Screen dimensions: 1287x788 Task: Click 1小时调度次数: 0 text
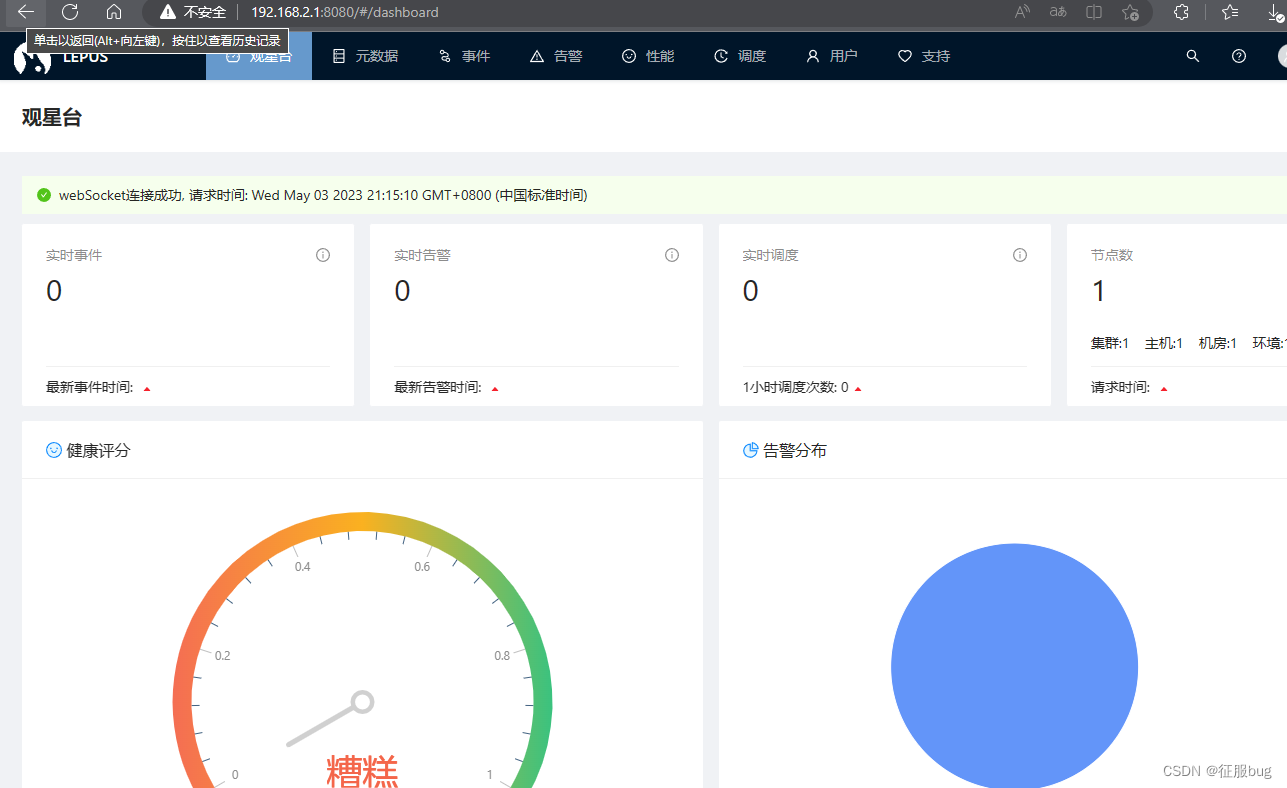point(795,387)
